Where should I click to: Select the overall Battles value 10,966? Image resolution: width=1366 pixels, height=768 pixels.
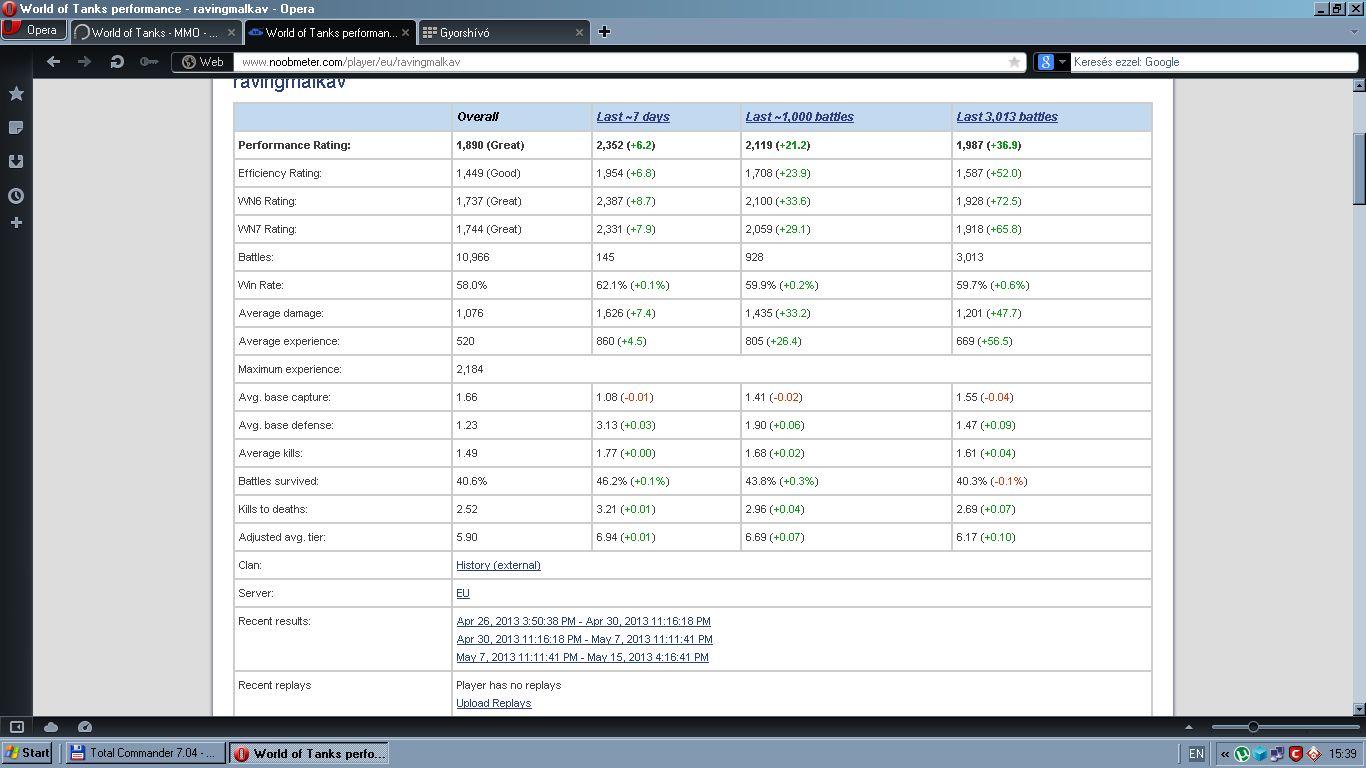tap(473, 257)
